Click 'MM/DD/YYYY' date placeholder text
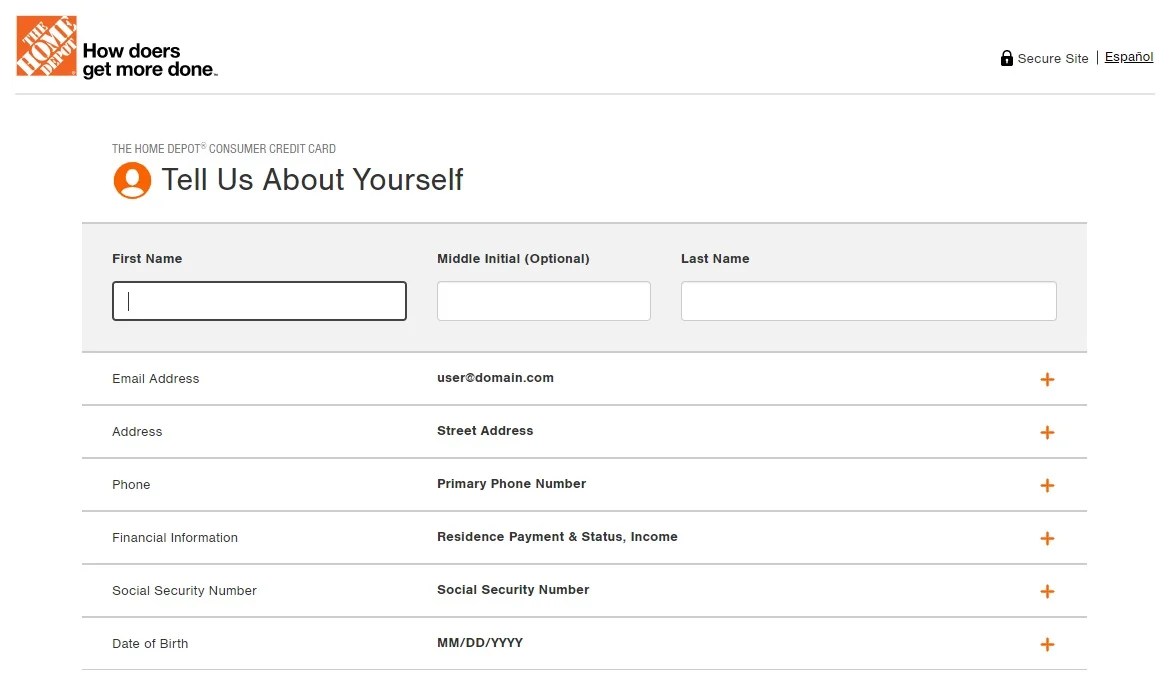 point(480,643)
